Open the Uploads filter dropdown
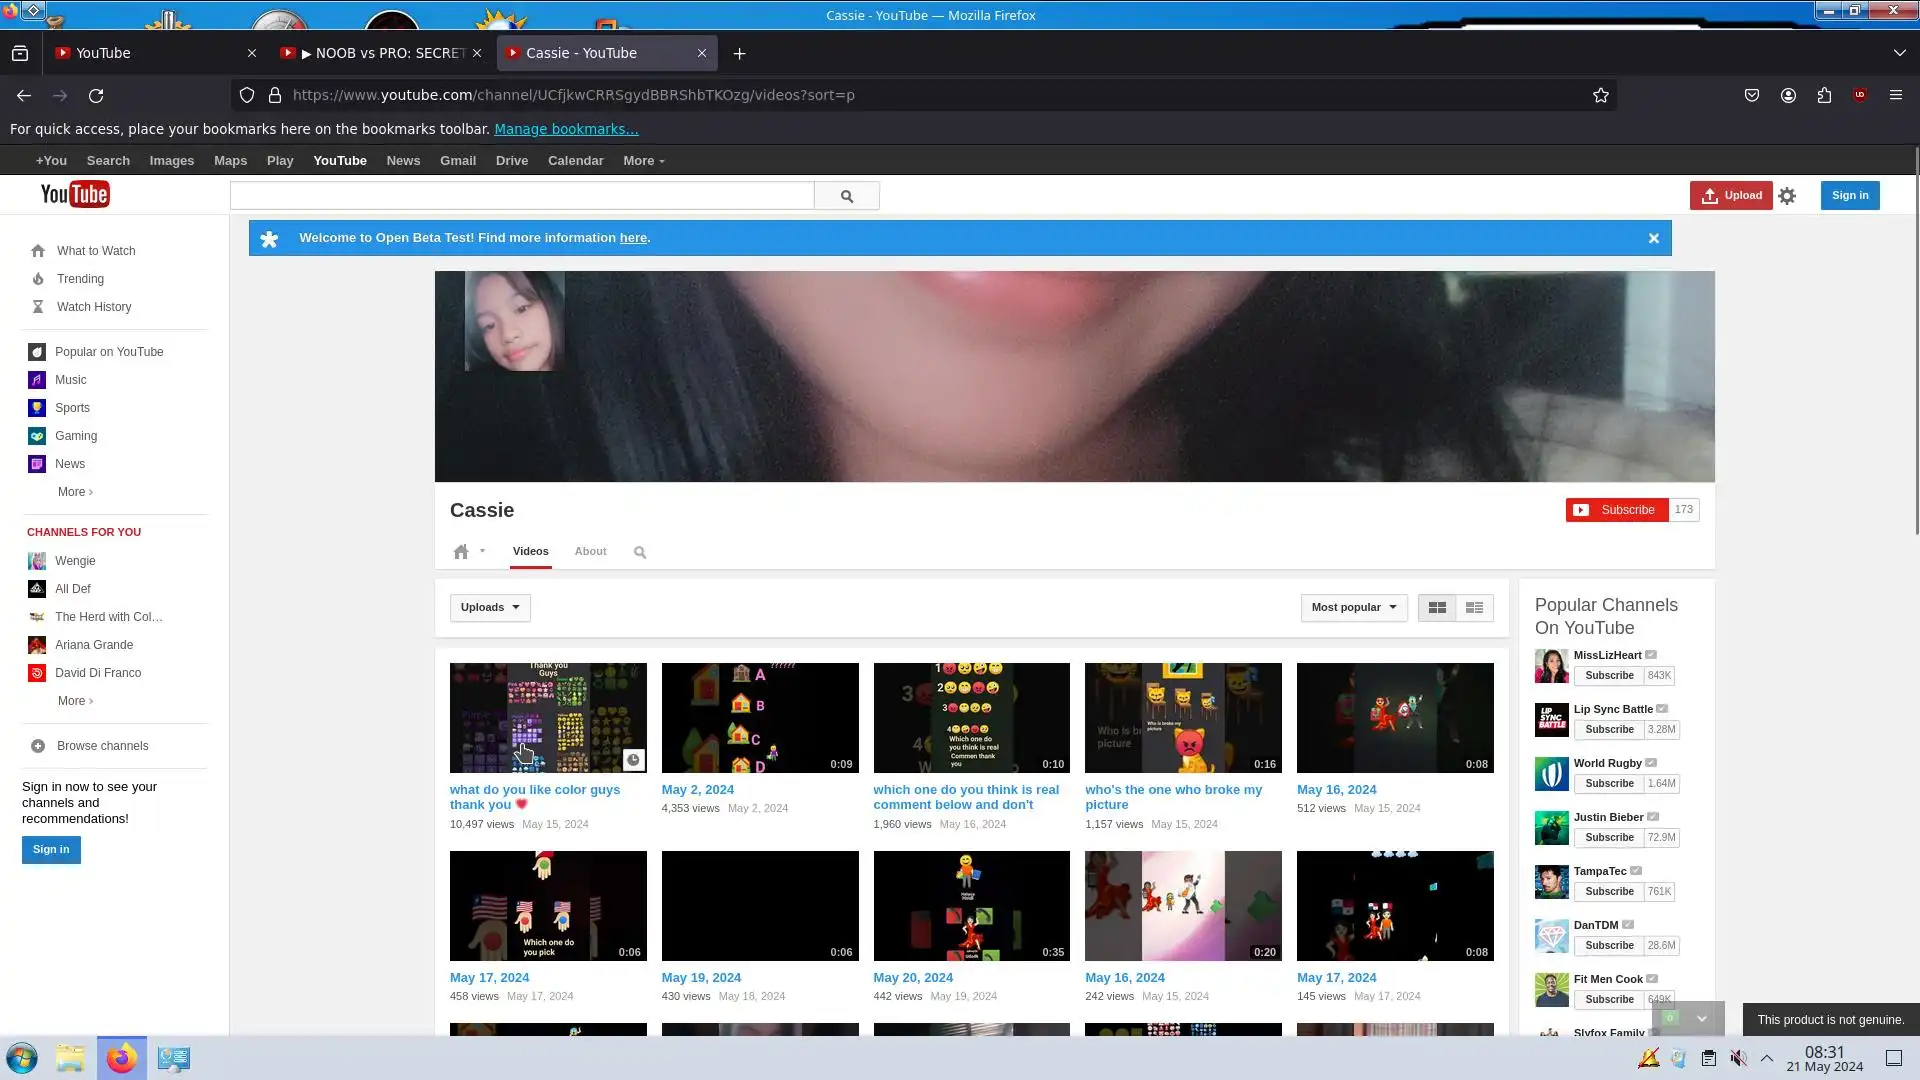Screen dimensions: 1920x1080 [x=490, y=608]
